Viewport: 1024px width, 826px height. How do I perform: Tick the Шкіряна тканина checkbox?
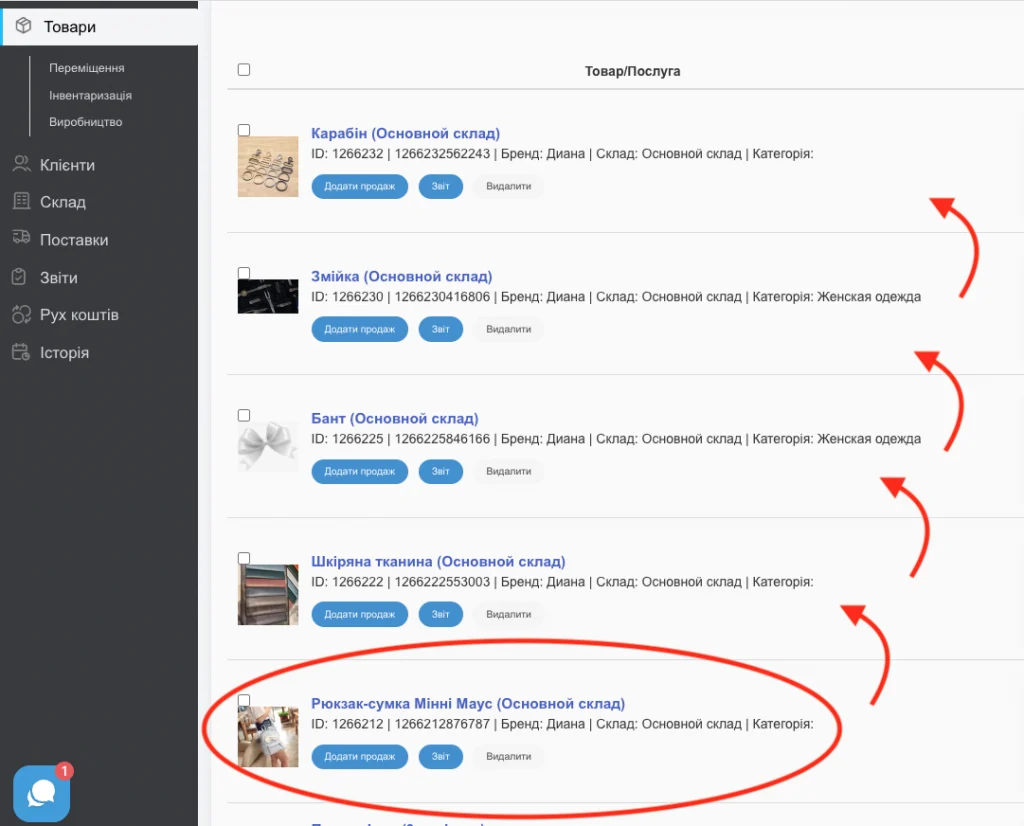click(x=244, y=558)
